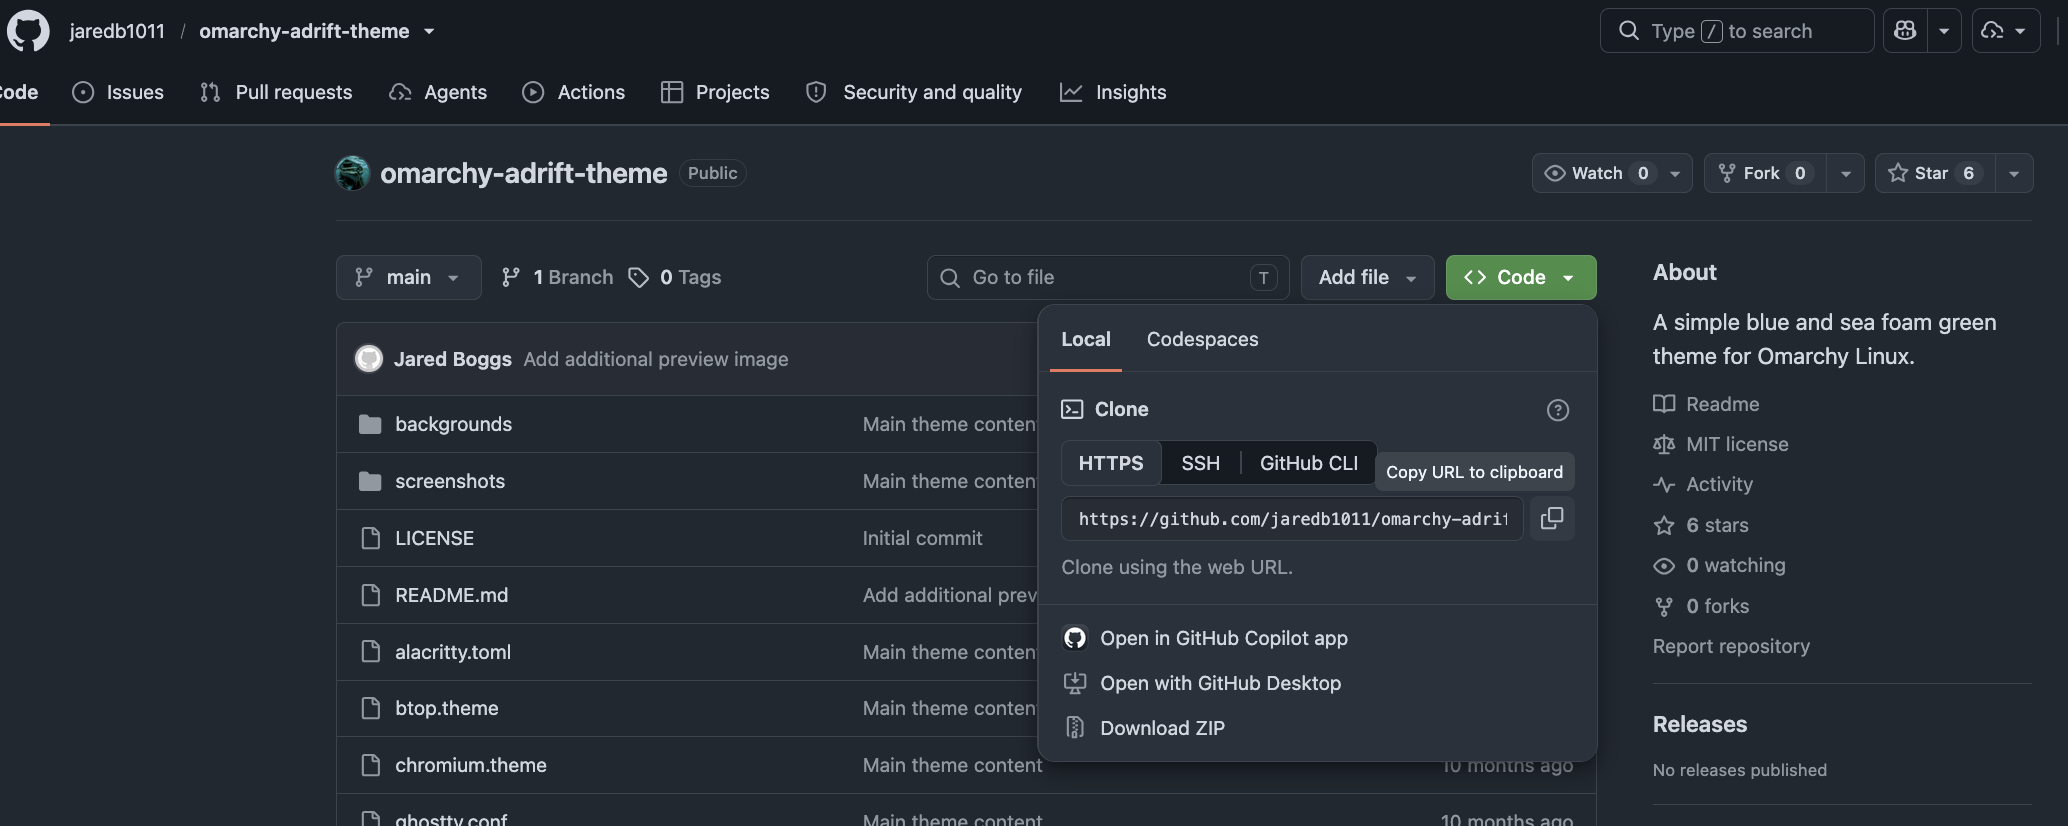Open Security and quality tab

pyautogui.click(x=914, y=92)
